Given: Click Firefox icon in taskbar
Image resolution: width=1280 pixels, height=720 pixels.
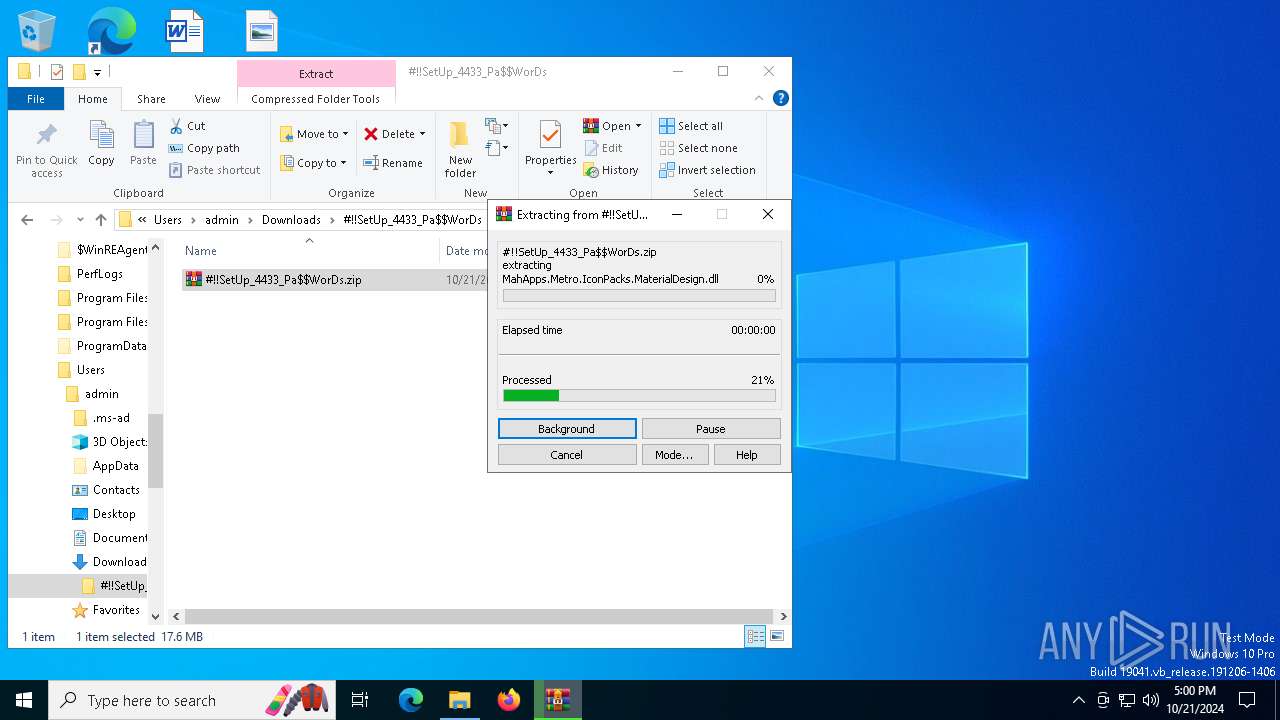Looking at the screenshot, I should 509,700.
